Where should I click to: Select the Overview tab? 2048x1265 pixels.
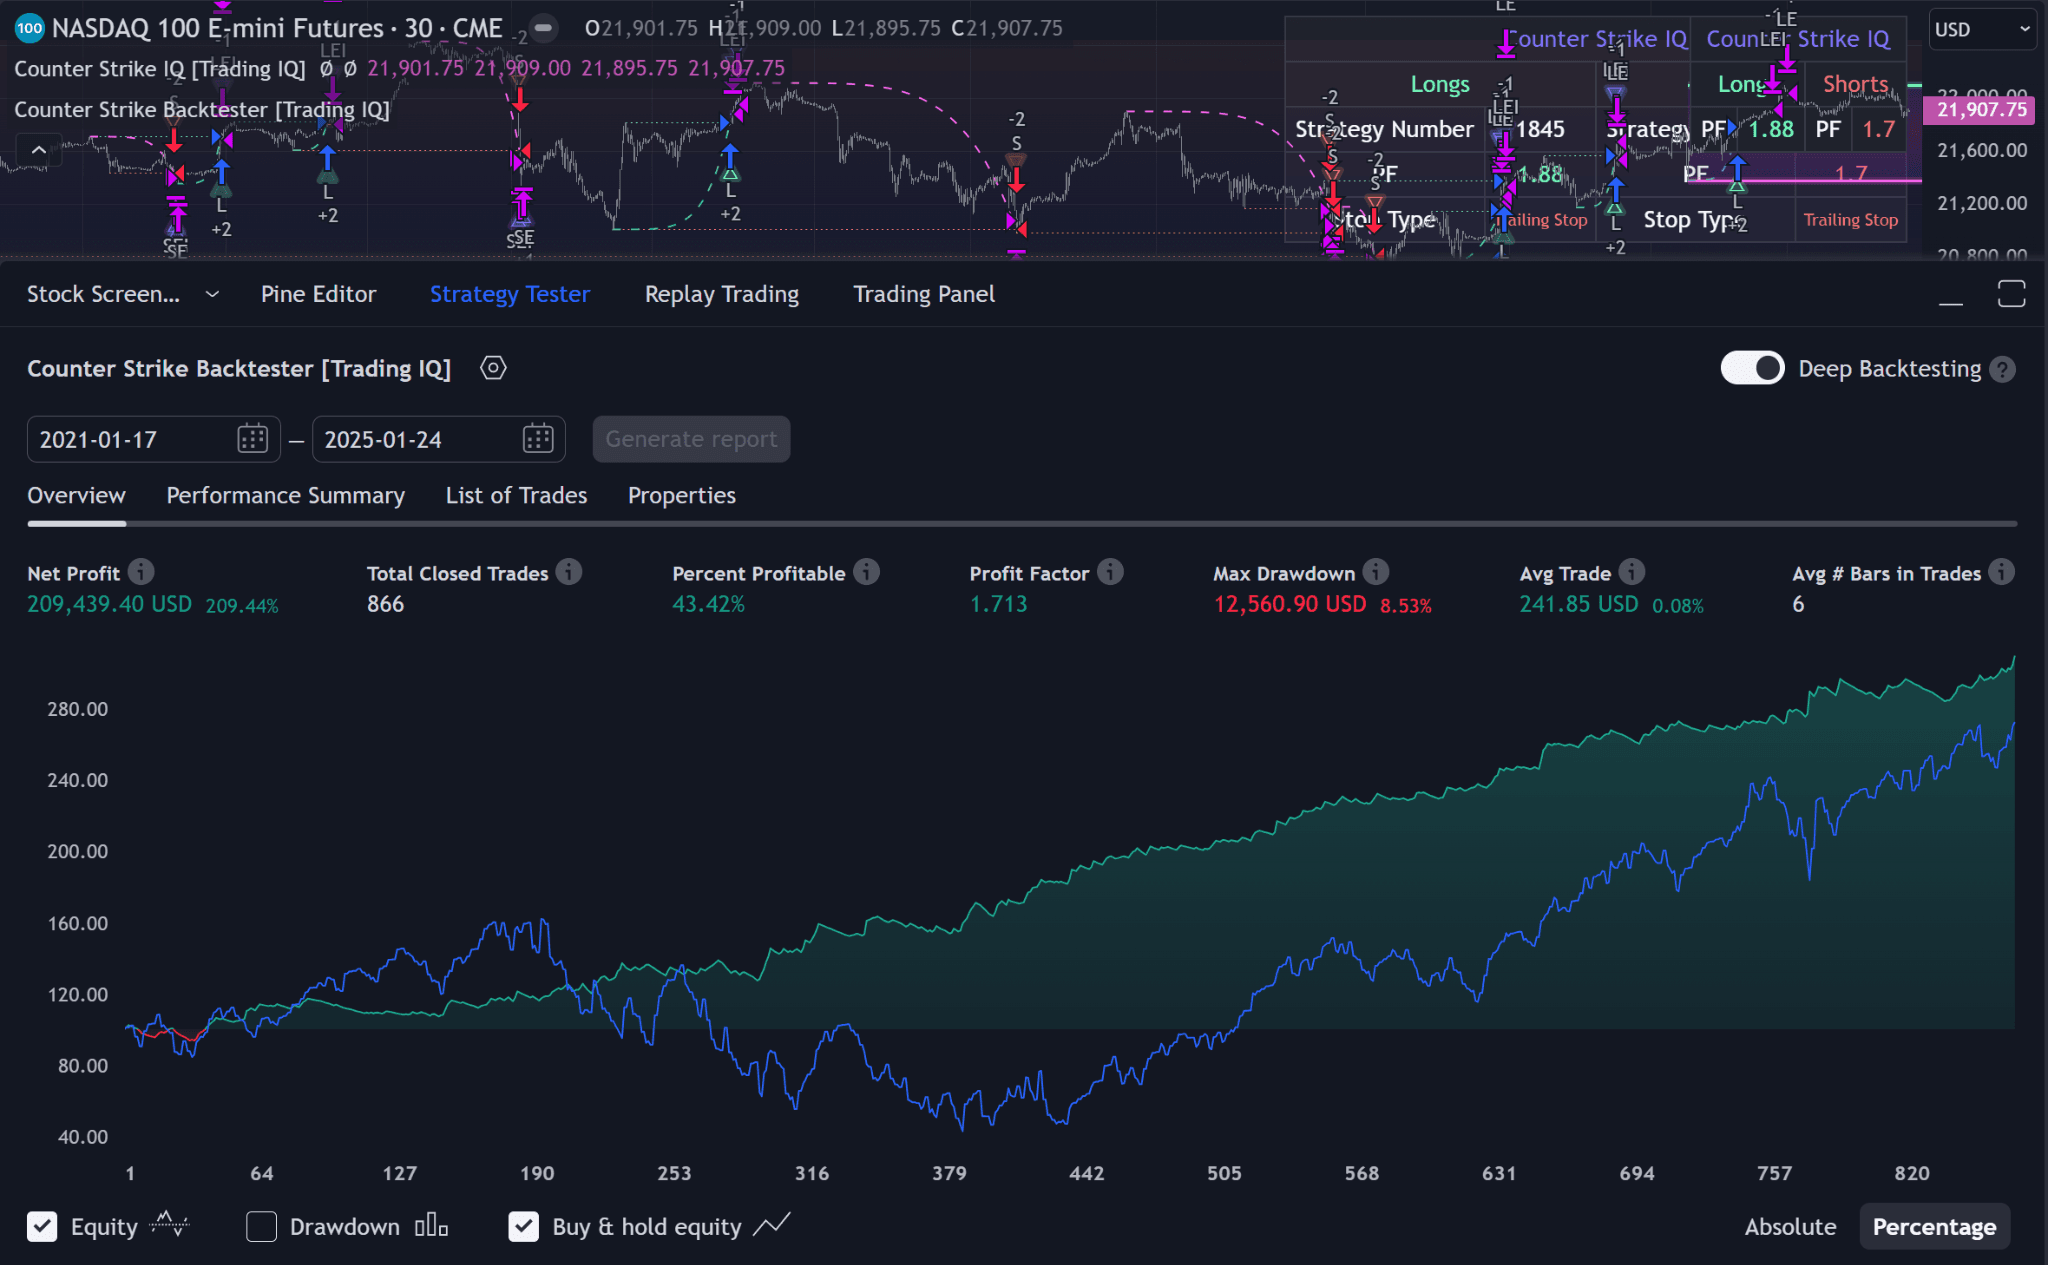pyautogui.click(x=76, y=496)
